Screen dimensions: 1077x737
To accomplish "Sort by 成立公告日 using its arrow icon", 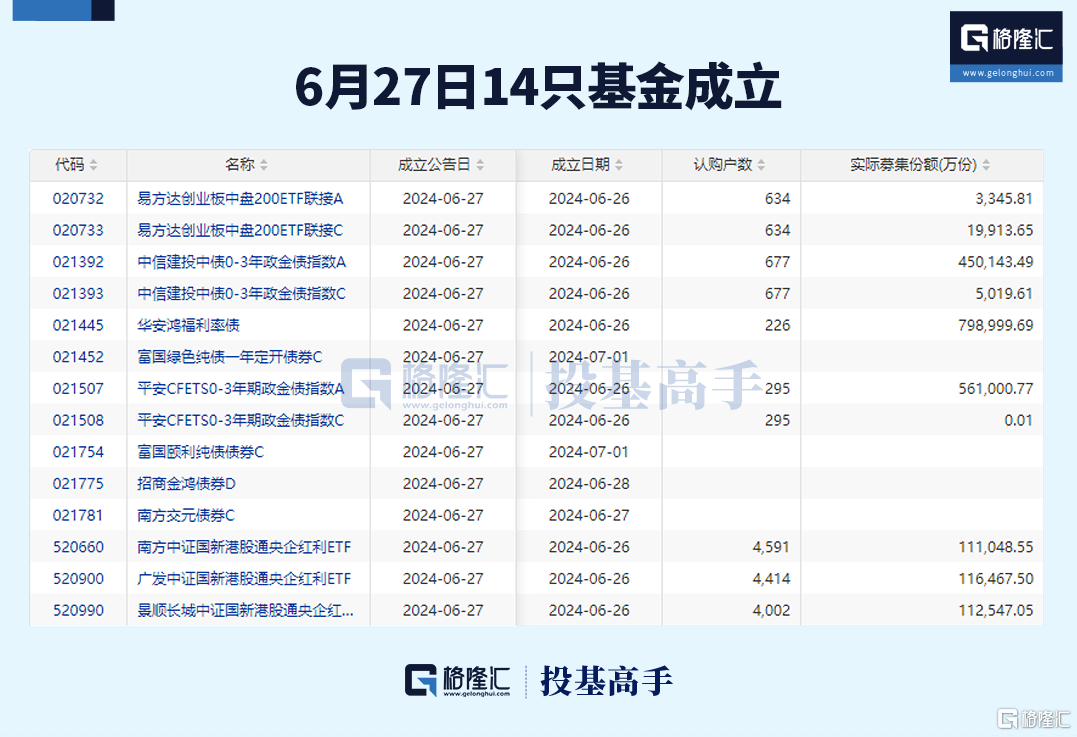I will click(x=479, y=165).
